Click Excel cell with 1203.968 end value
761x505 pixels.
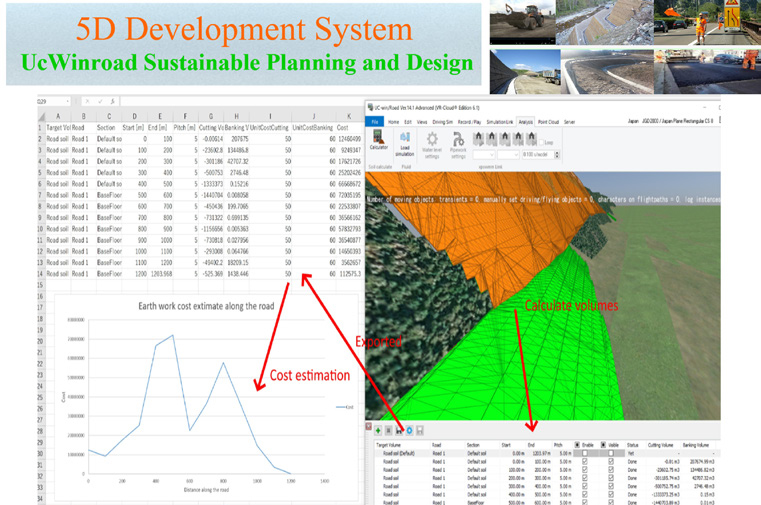(160, 274)
